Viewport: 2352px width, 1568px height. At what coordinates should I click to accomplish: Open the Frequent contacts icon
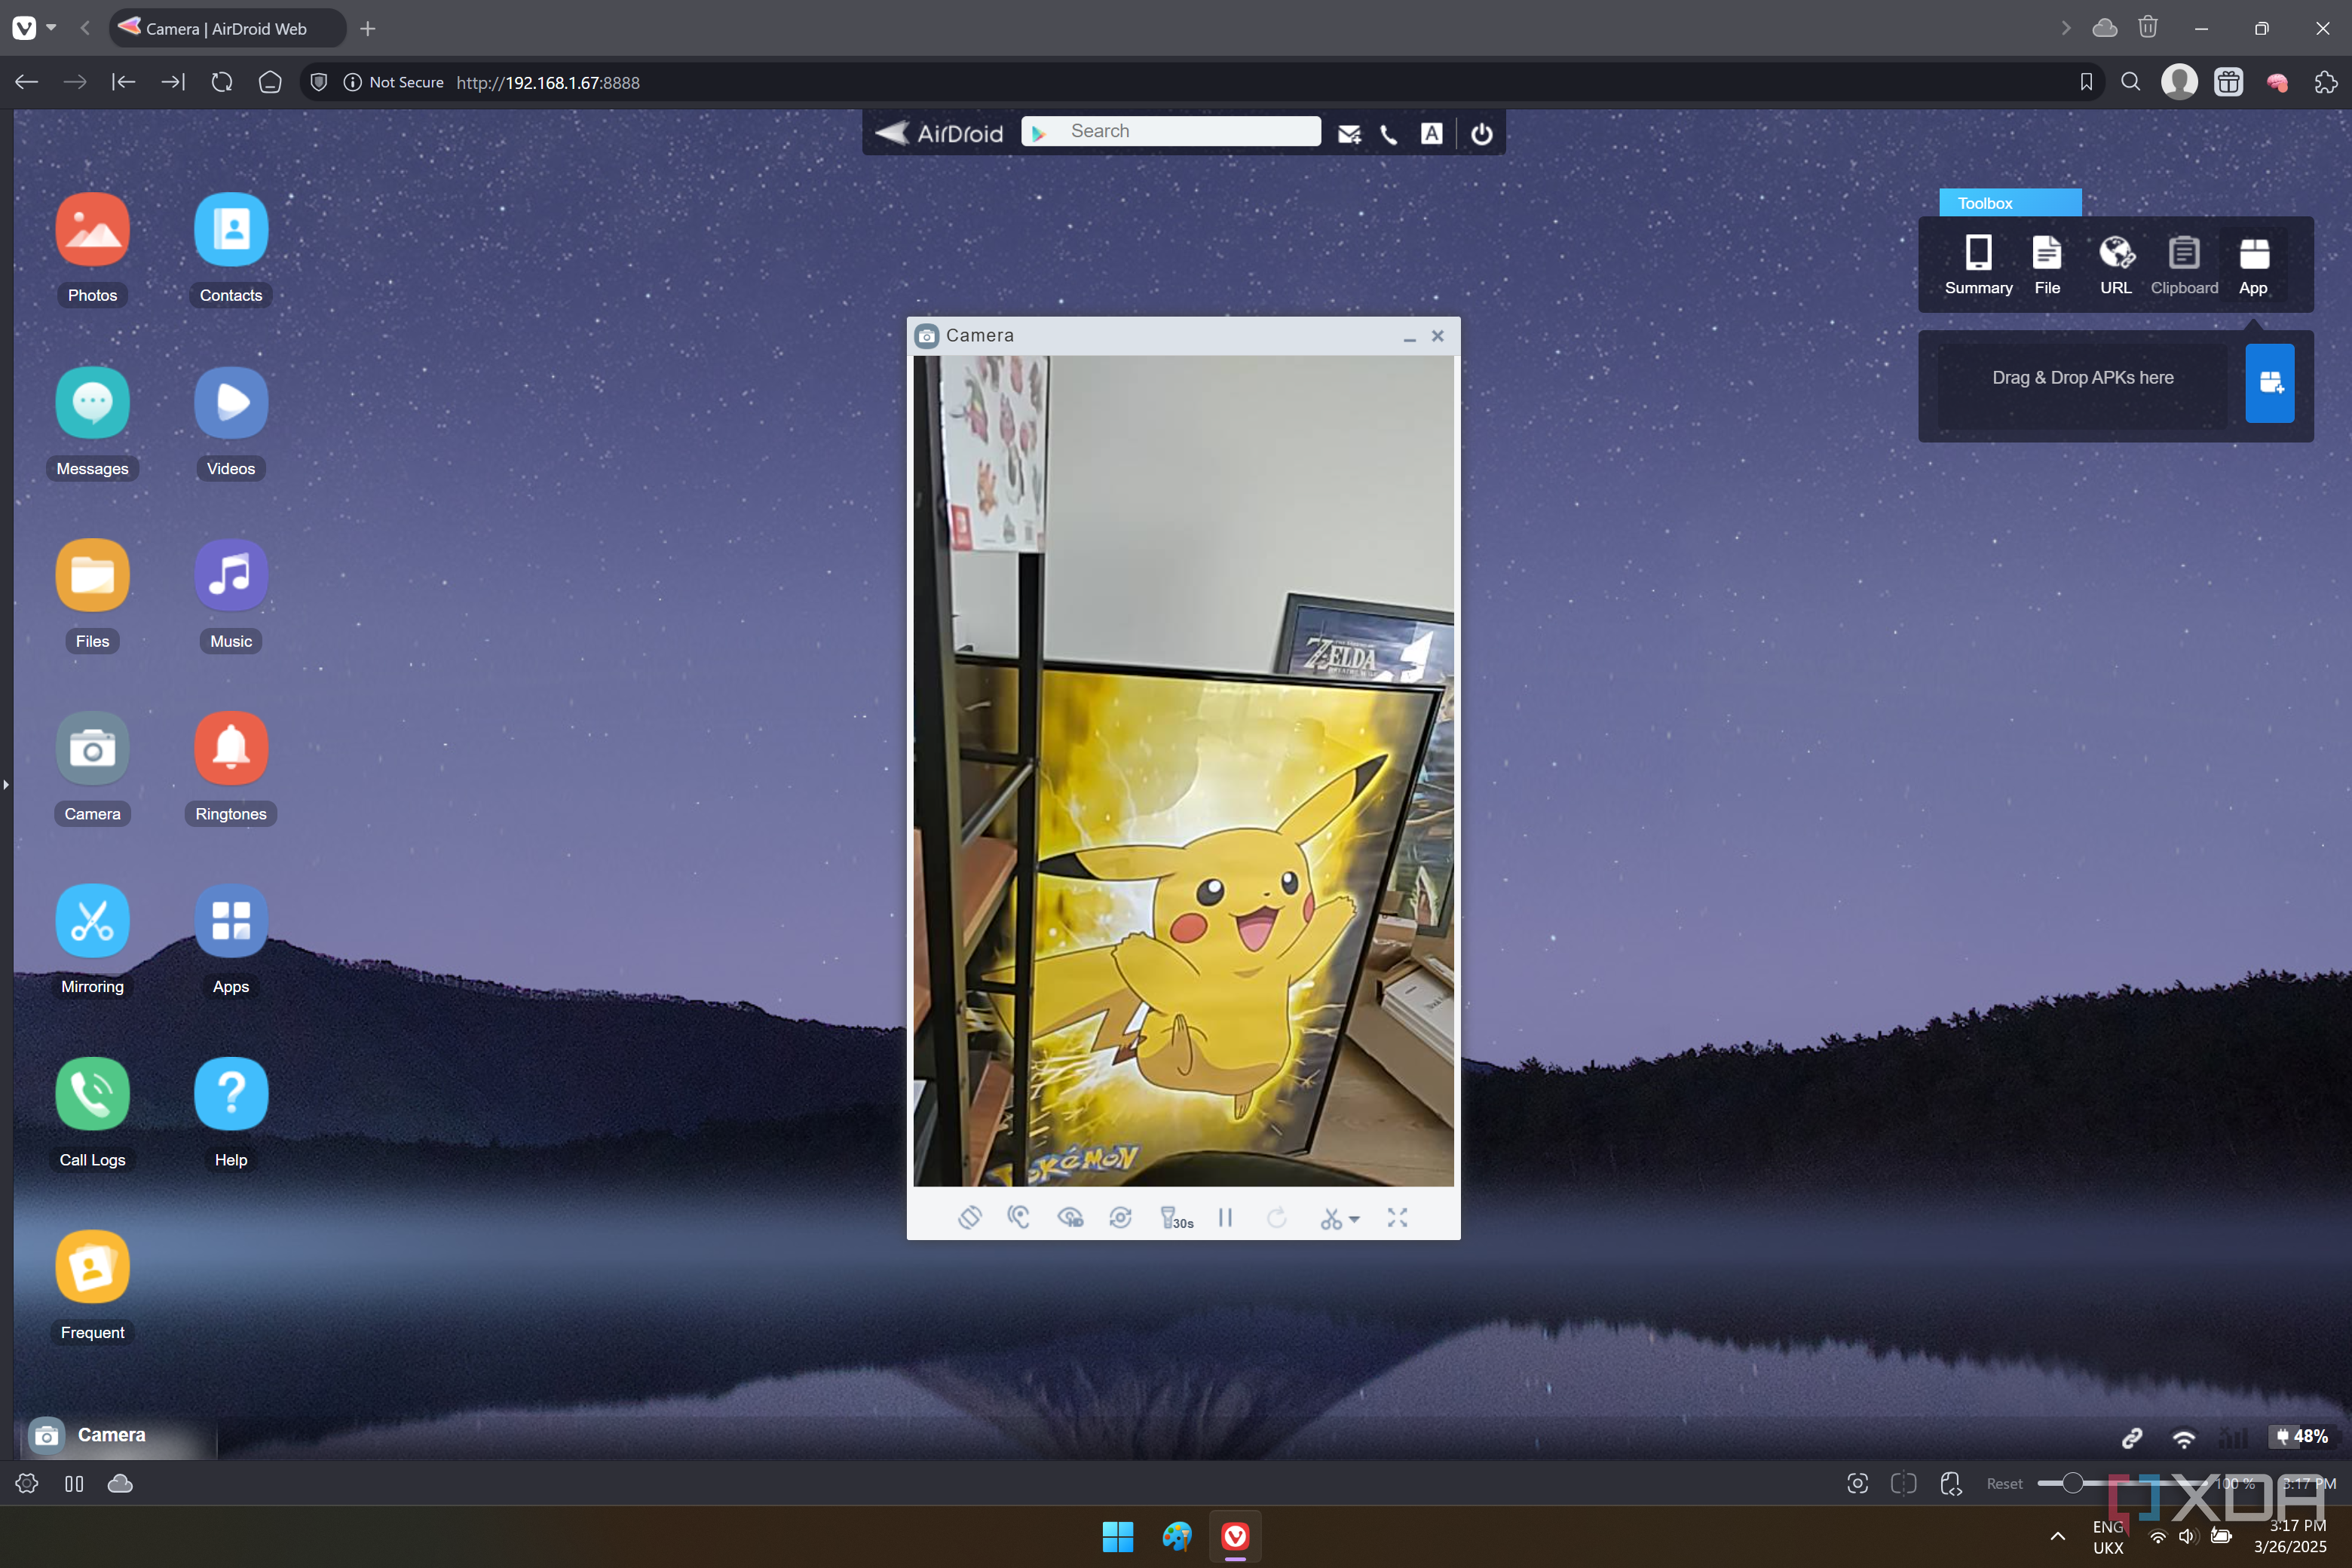(x=92, y=1267)
